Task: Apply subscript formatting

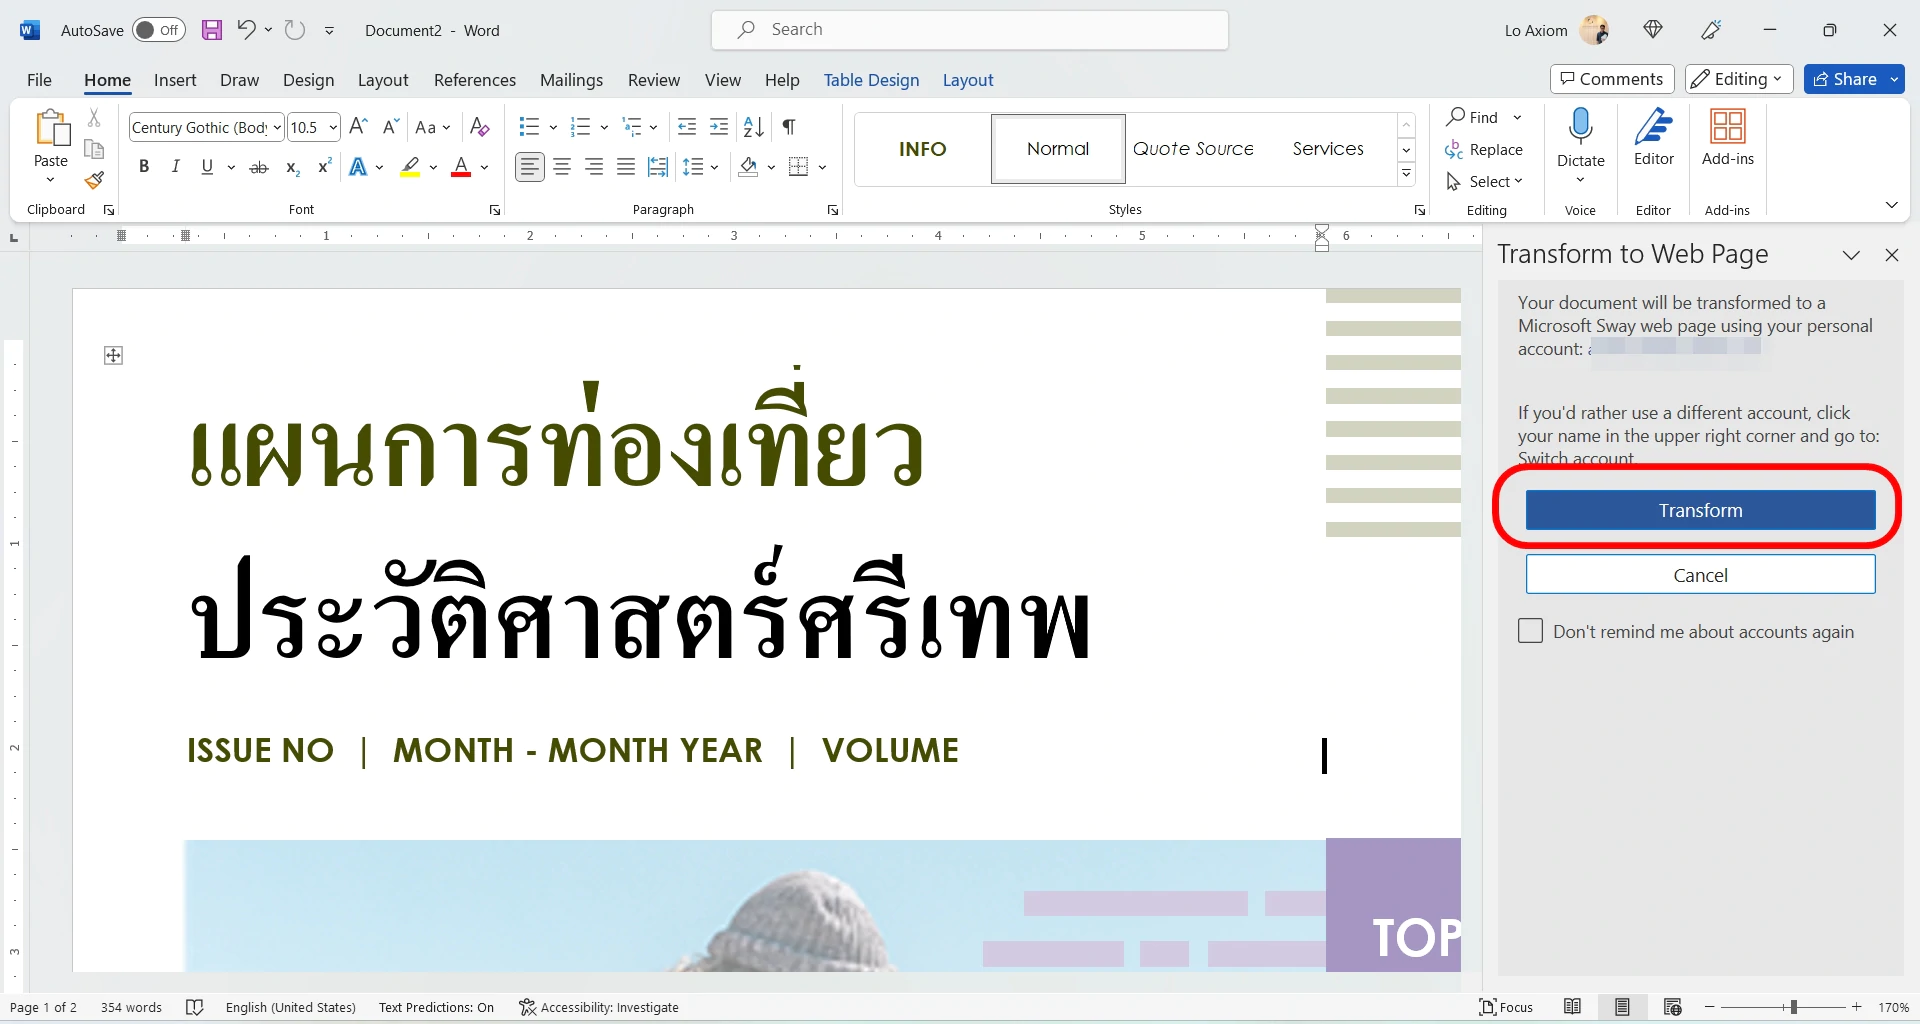Action: (292, 167)
